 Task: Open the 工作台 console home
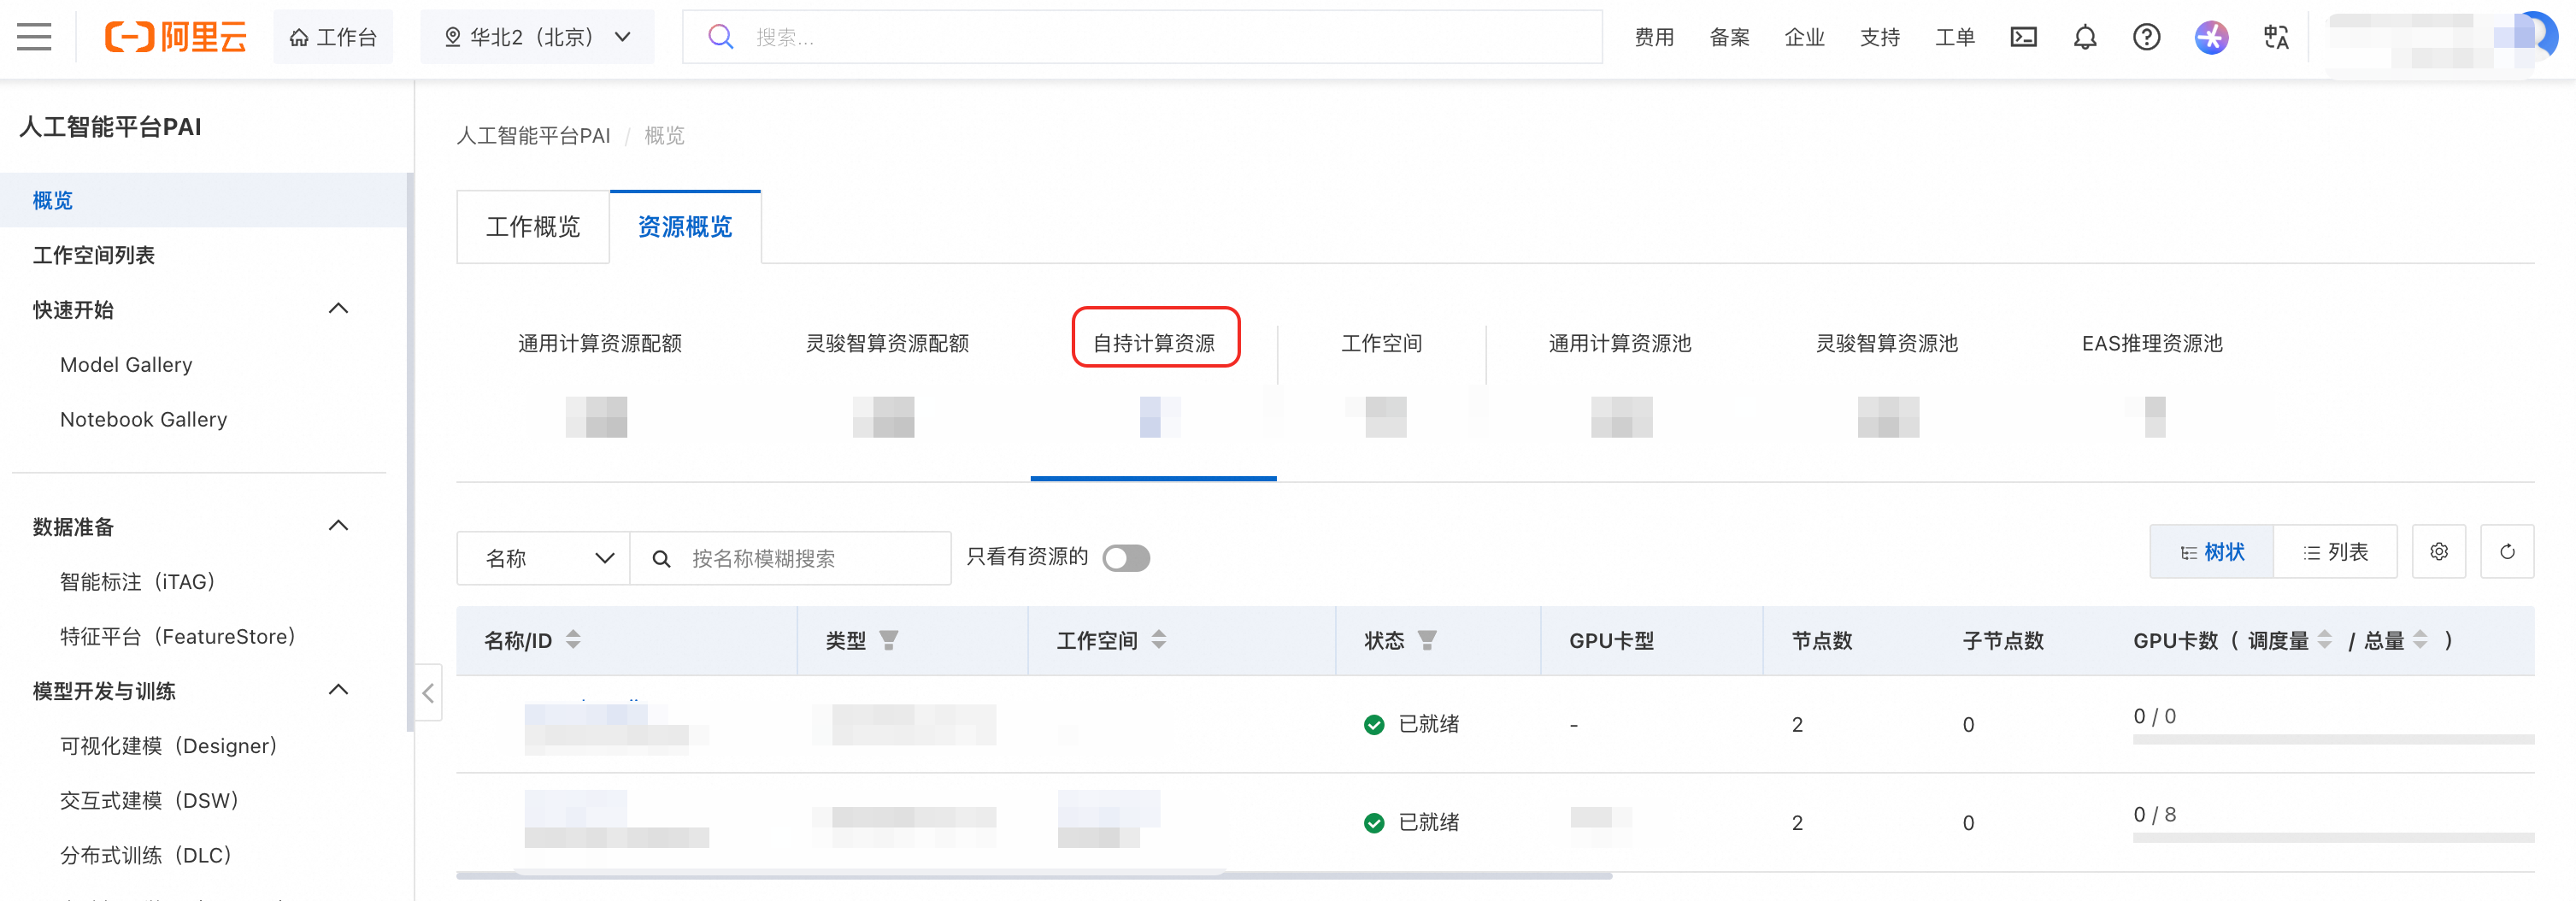tap(333, 37)
